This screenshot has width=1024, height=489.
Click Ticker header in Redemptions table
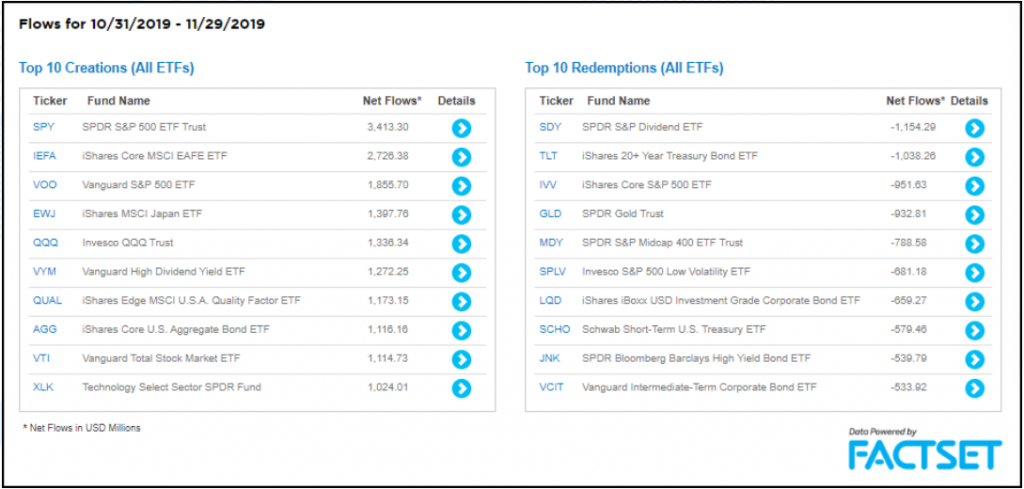(556, 101)
